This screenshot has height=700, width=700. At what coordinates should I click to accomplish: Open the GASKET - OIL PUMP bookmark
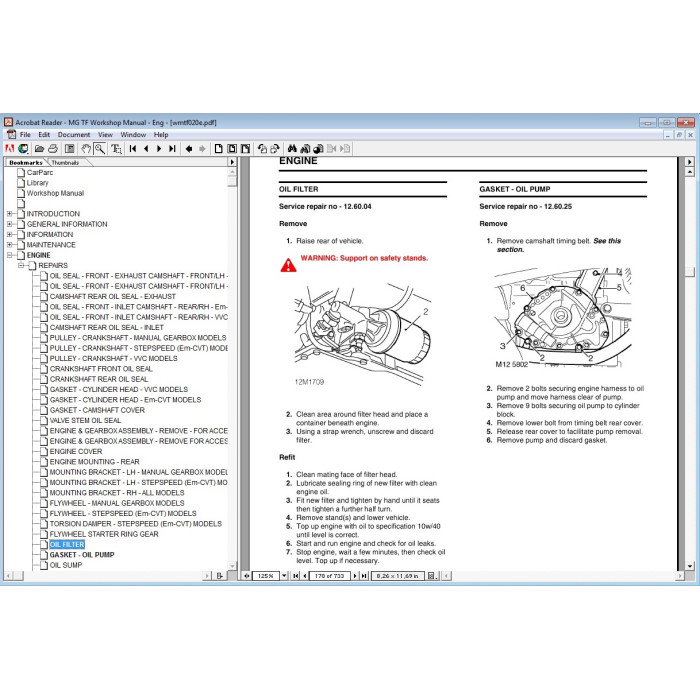pos(82,555)
